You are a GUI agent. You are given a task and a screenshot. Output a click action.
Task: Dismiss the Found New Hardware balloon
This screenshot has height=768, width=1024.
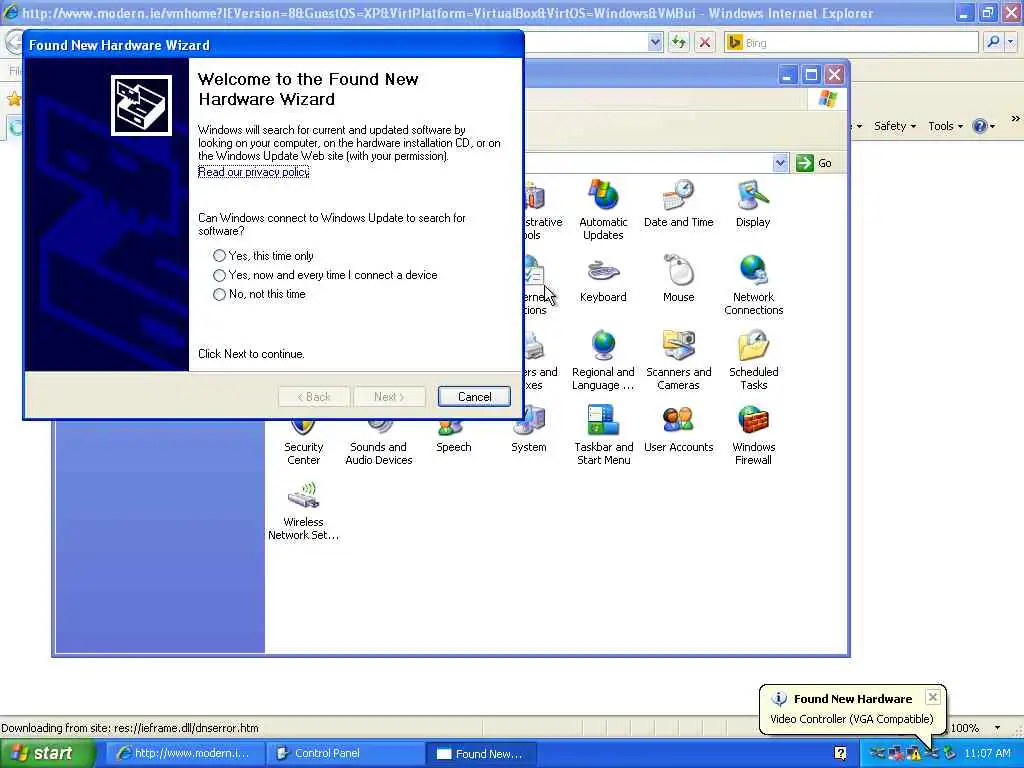[933, 697]
